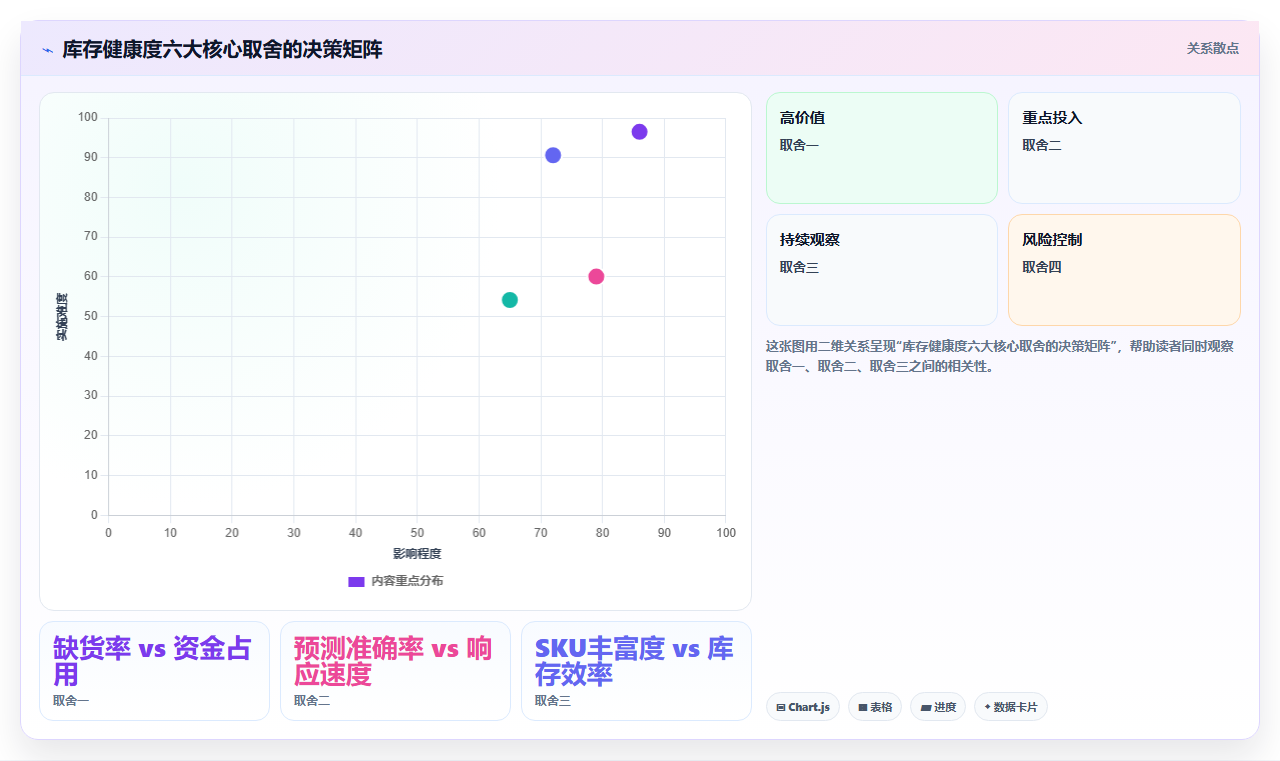Click the 库存健康度六大核心取舍的决策矩阵 title
Image resolution: width=1280 pixels, height=761 pixels.
coord(222,49)
